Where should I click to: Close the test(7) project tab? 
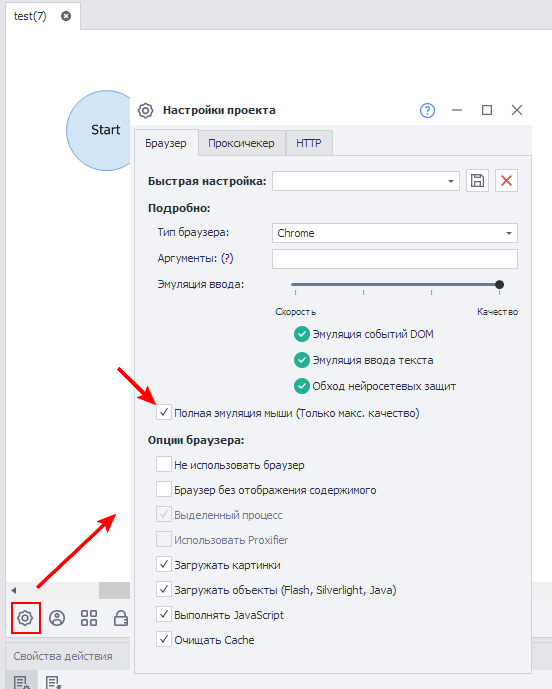click(x=66, y=16)
